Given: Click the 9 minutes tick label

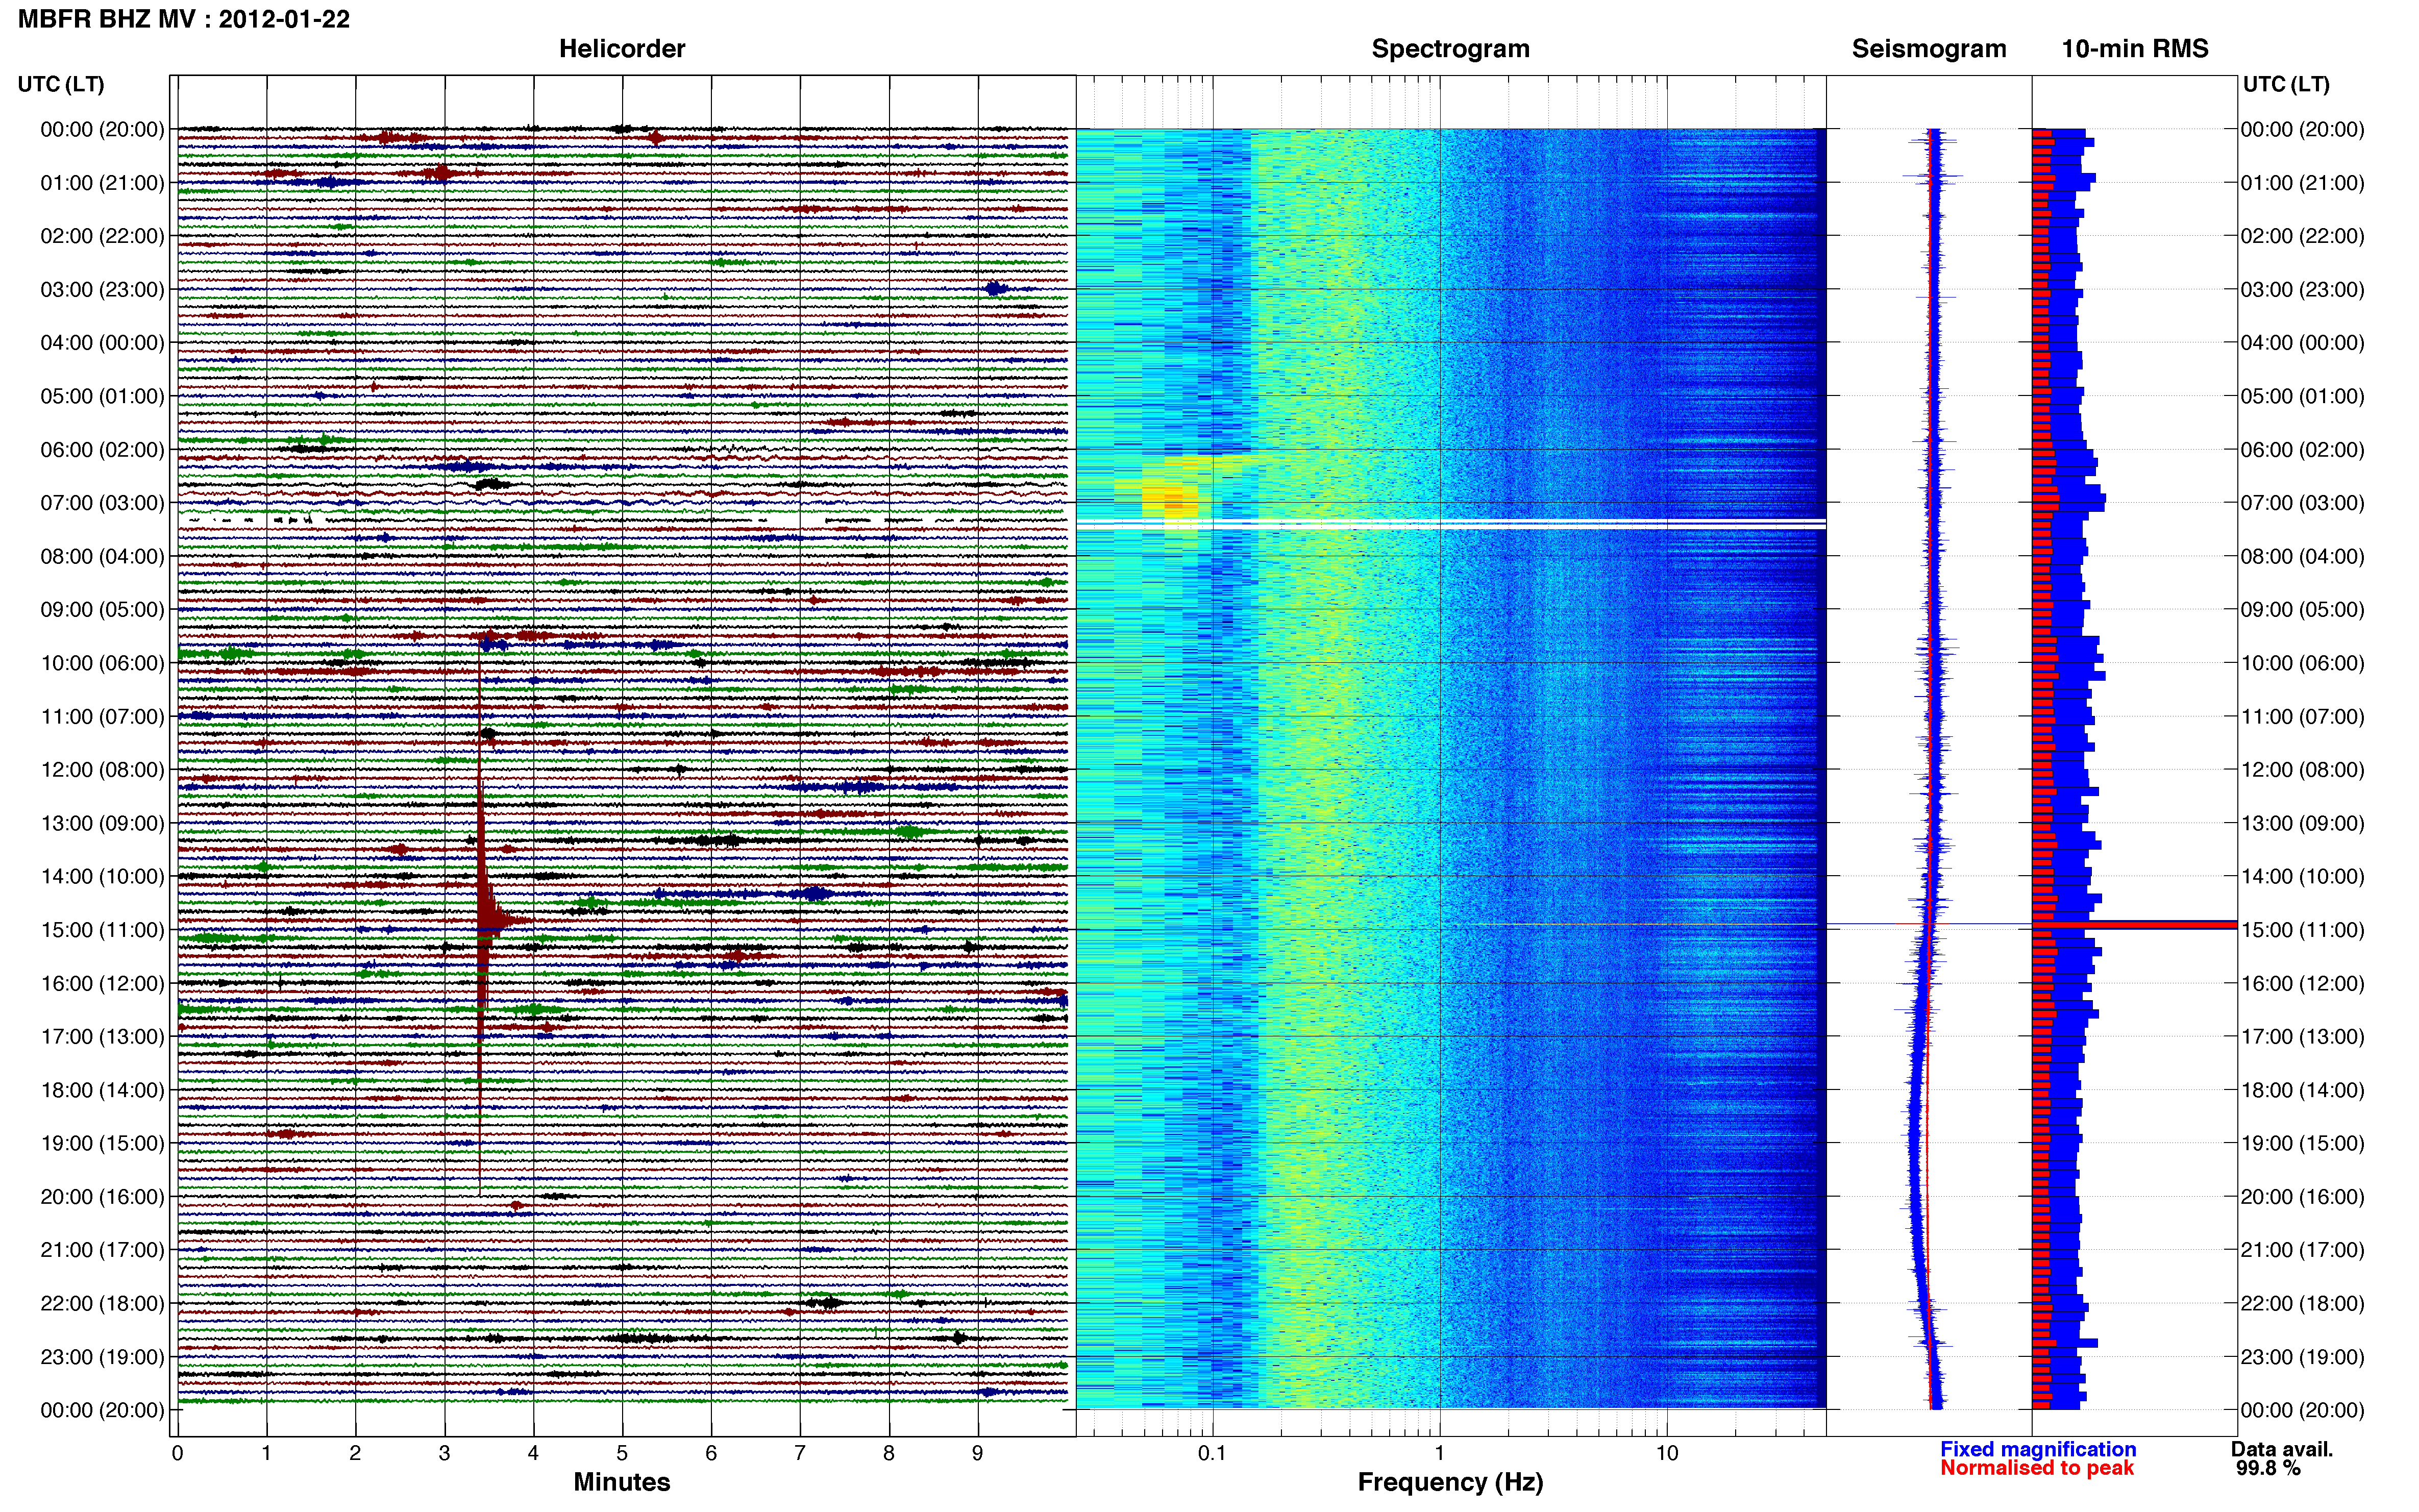Looking at the screenshot, I should click(977, 1453).
